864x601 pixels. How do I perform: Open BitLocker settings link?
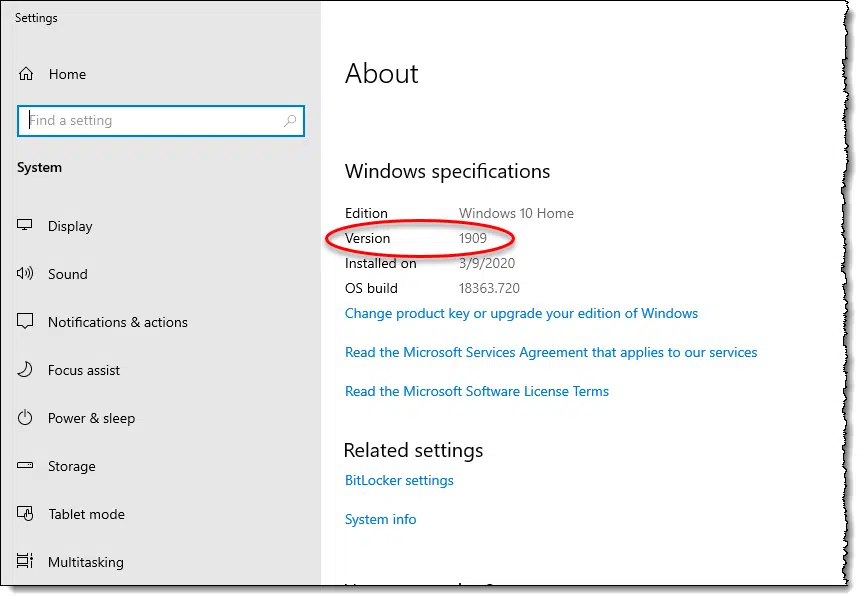pos(399,480)
